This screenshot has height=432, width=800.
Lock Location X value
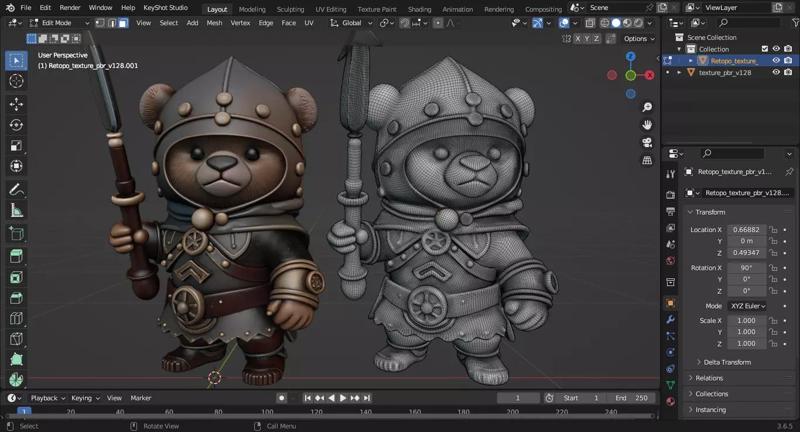(x=773, y=230)
